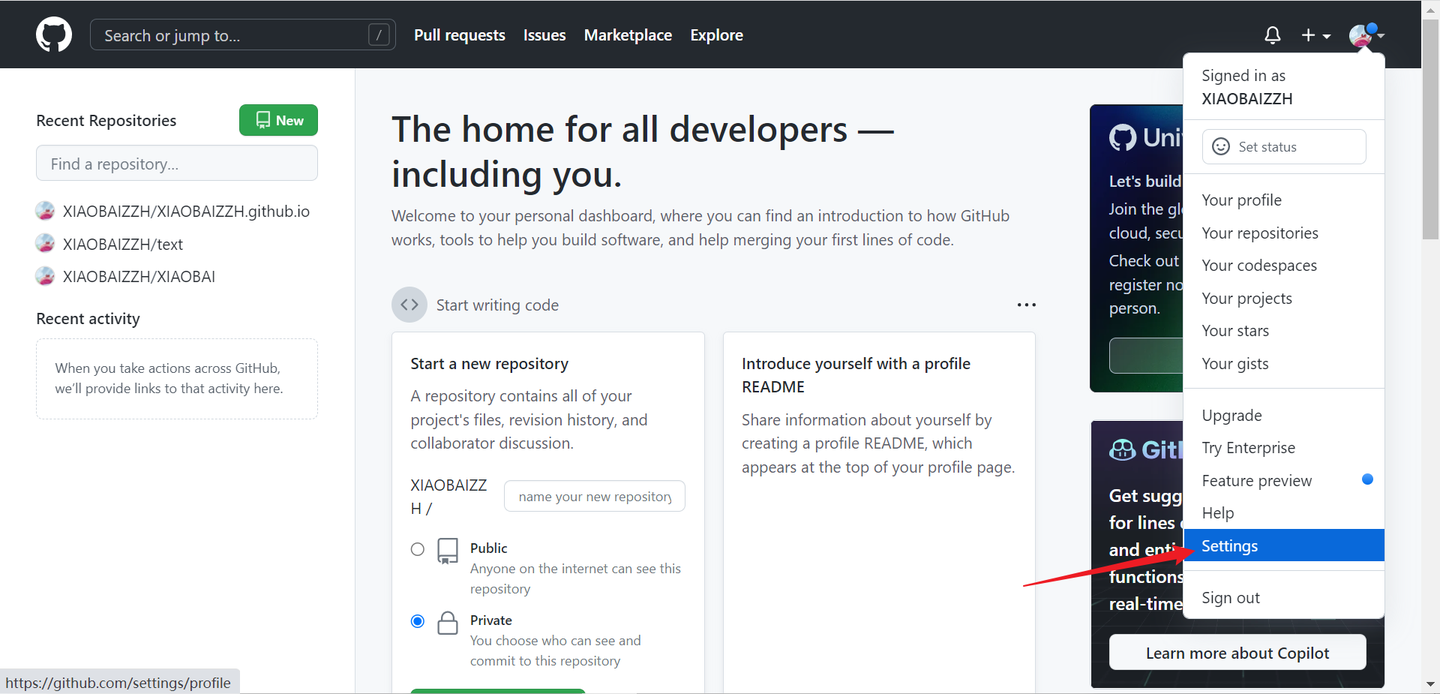Open Your gists menu entry
Screen dimensions: 1440x694
(1284, 364)
